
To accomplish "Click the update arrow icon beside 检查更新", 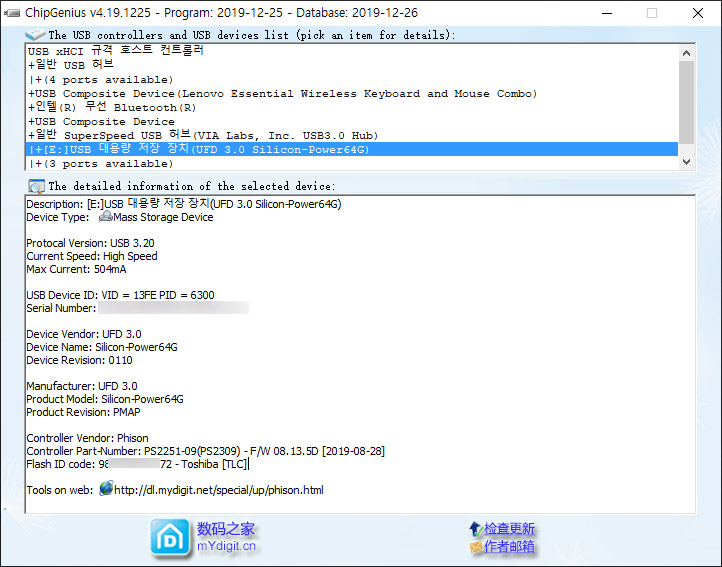I will (476, 529).
